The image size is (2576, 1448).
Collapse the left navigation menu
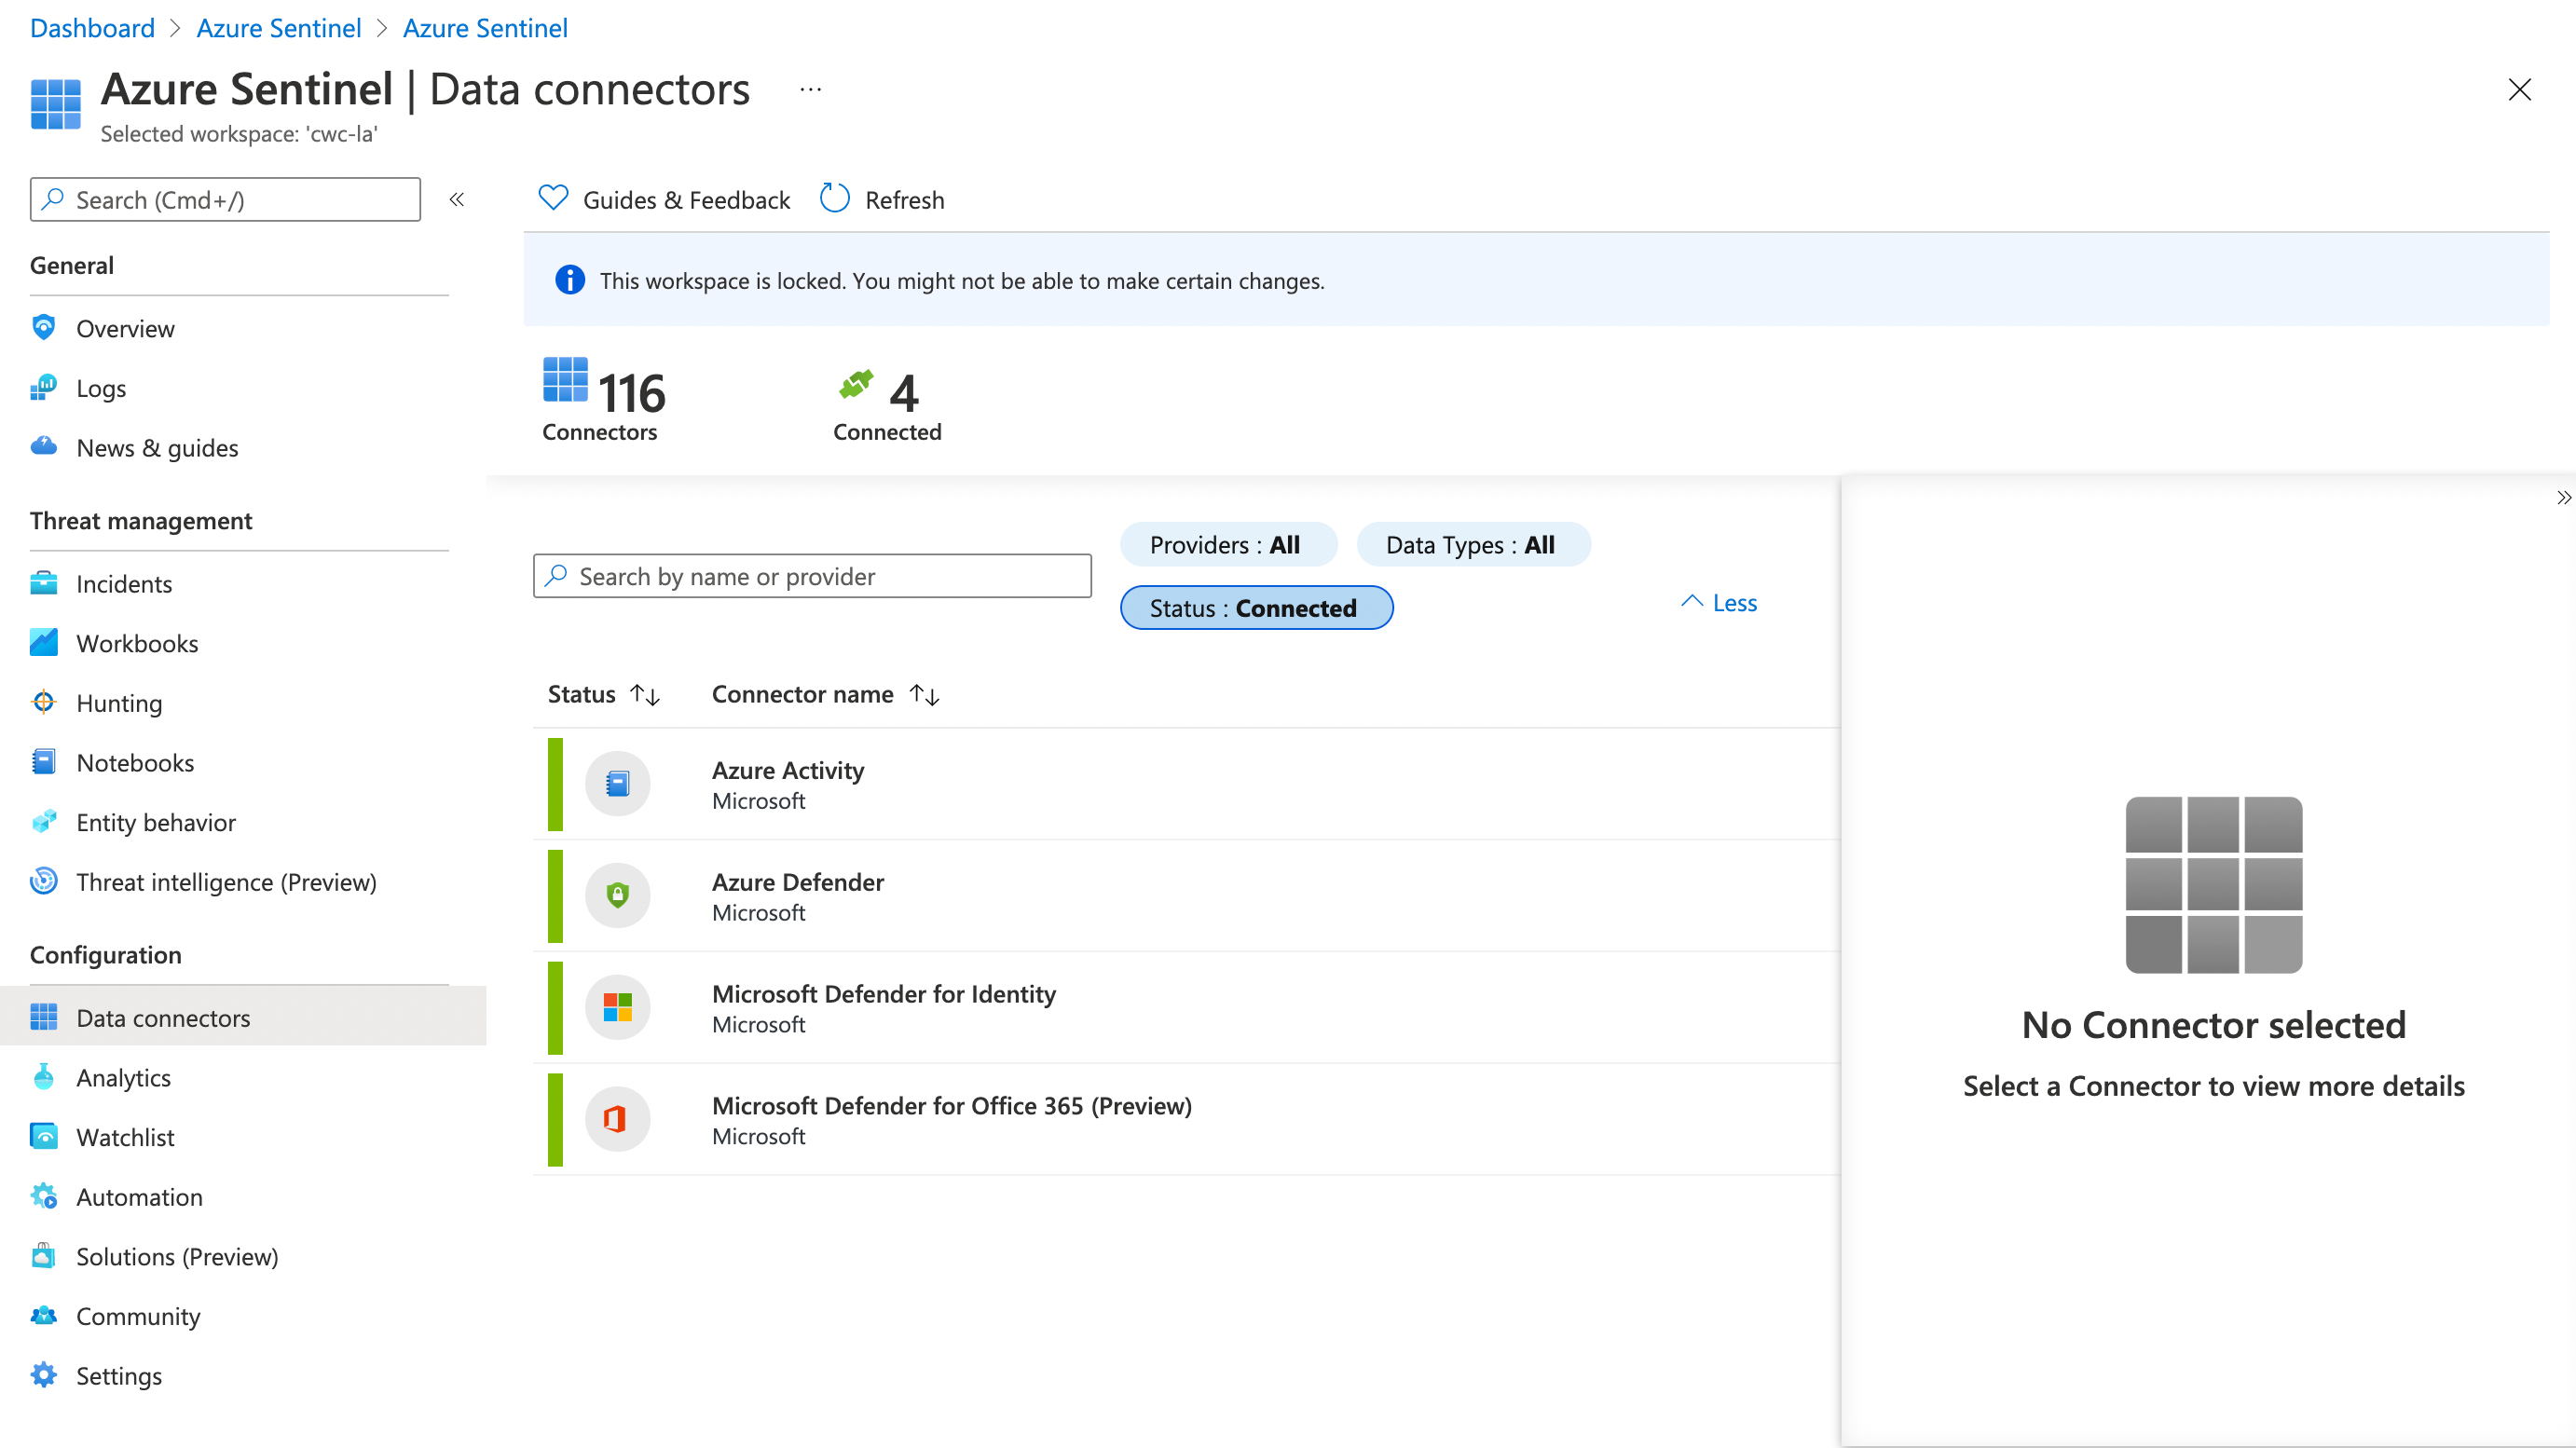click(x=457, y=199)
